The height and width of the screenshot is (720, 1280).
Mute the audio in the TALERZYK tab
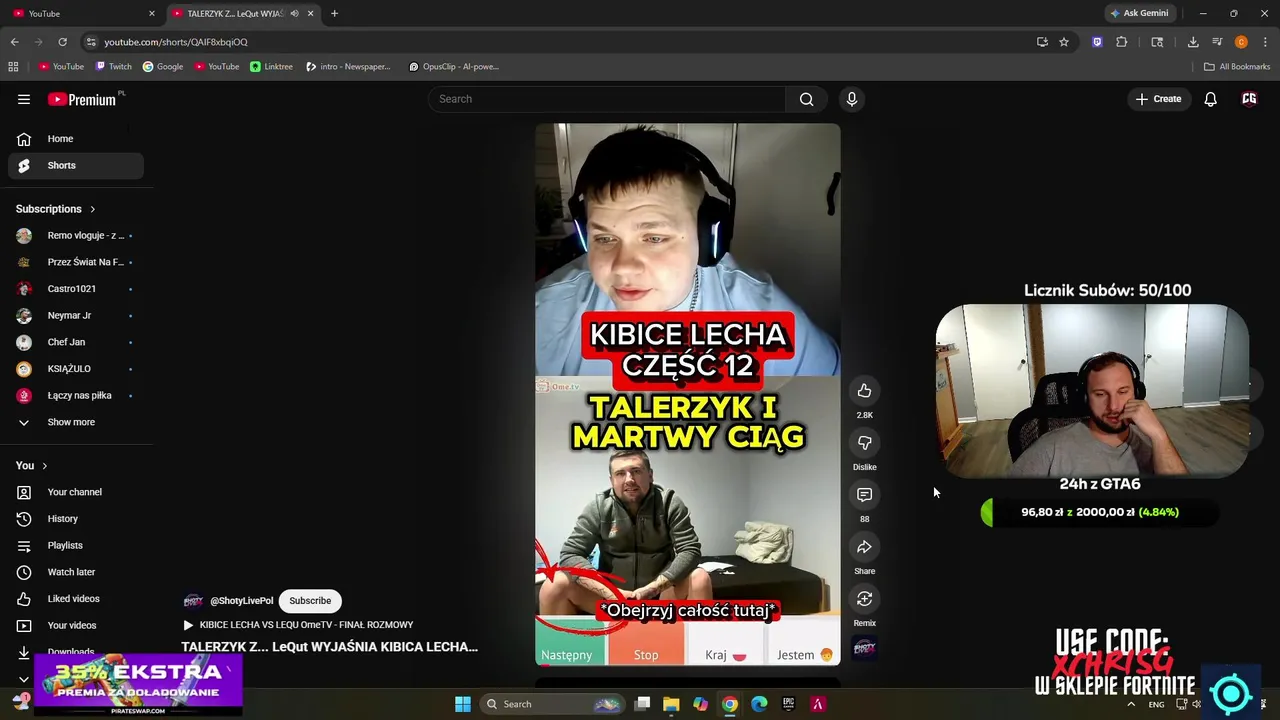294,14
